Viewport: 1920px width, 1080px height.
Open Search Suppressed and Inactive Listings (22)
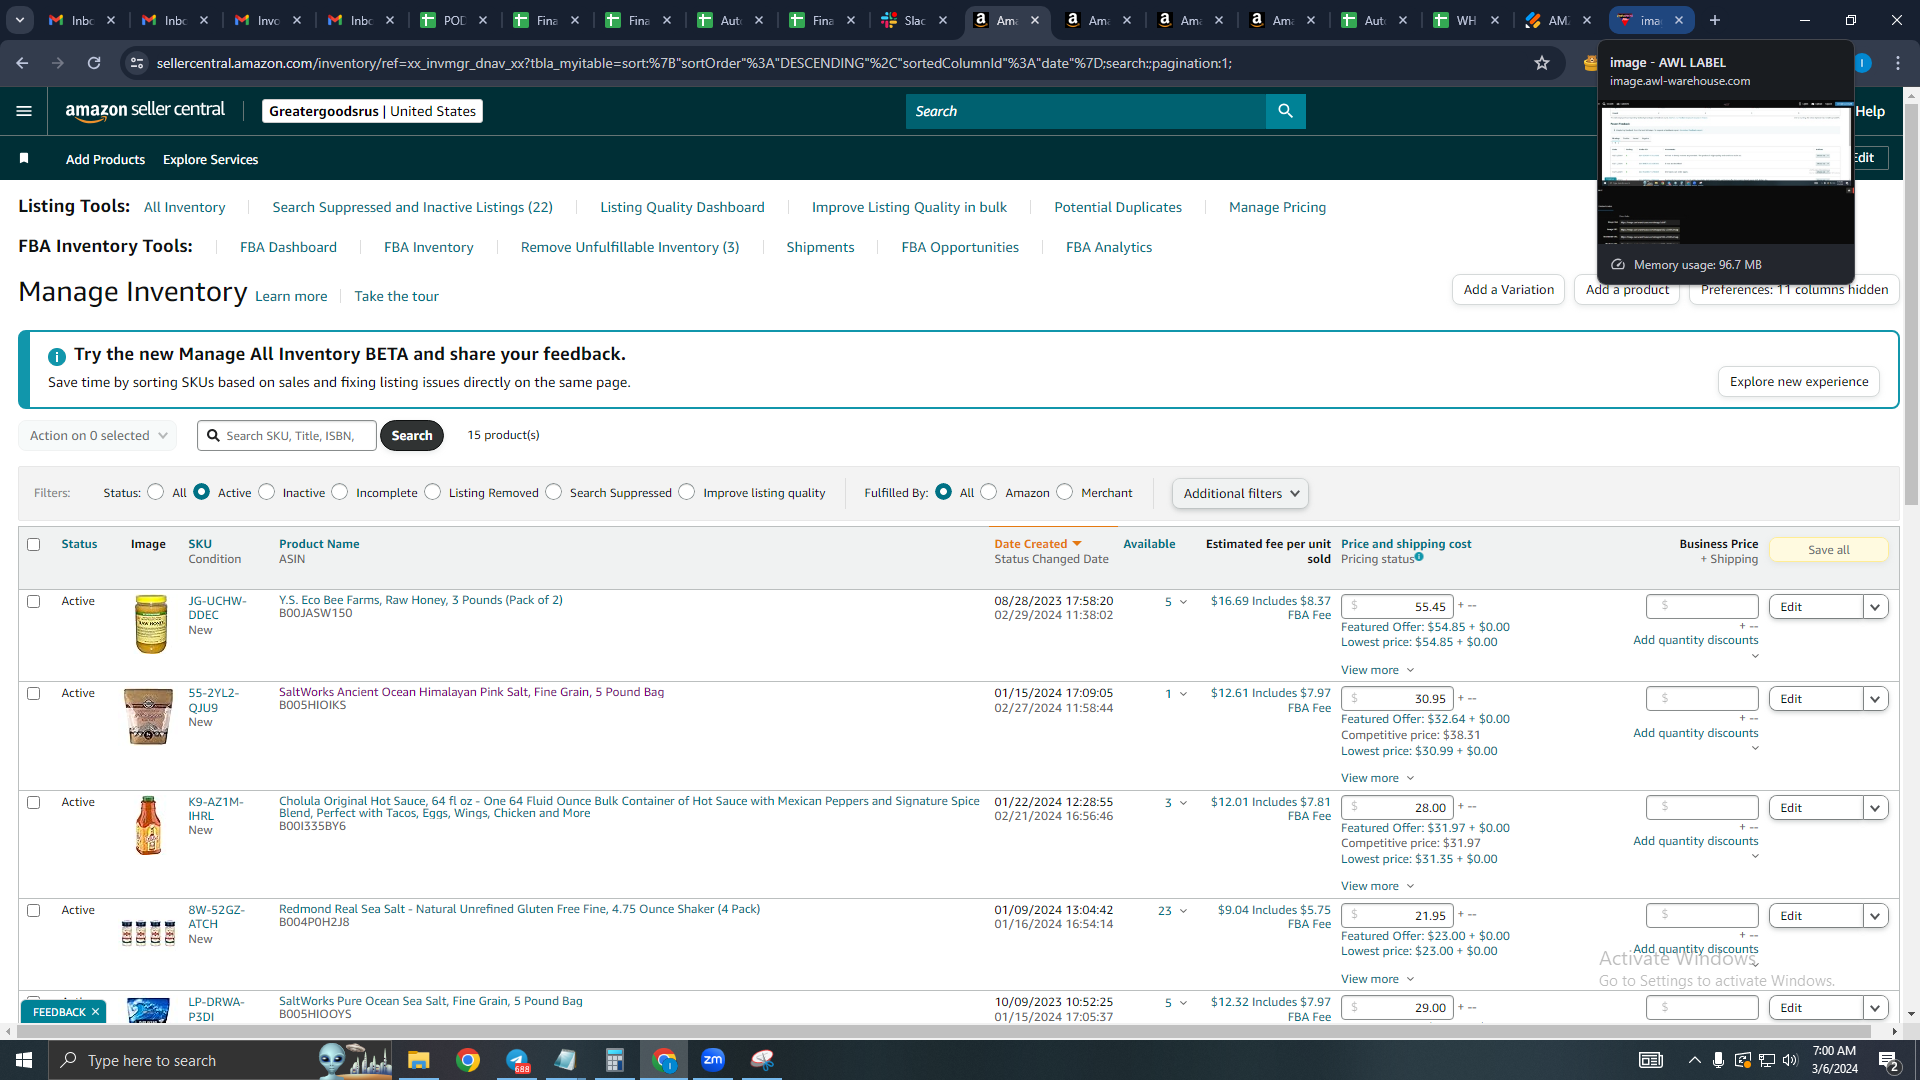412,207
